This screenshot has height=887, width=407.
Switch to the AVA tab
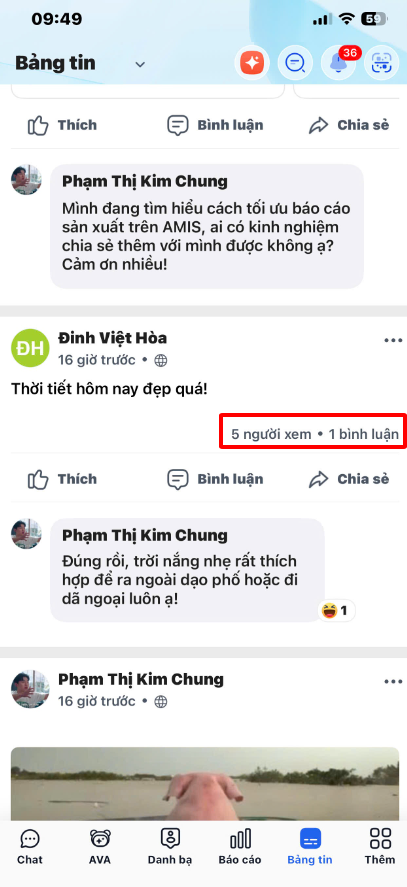(100, 847)
